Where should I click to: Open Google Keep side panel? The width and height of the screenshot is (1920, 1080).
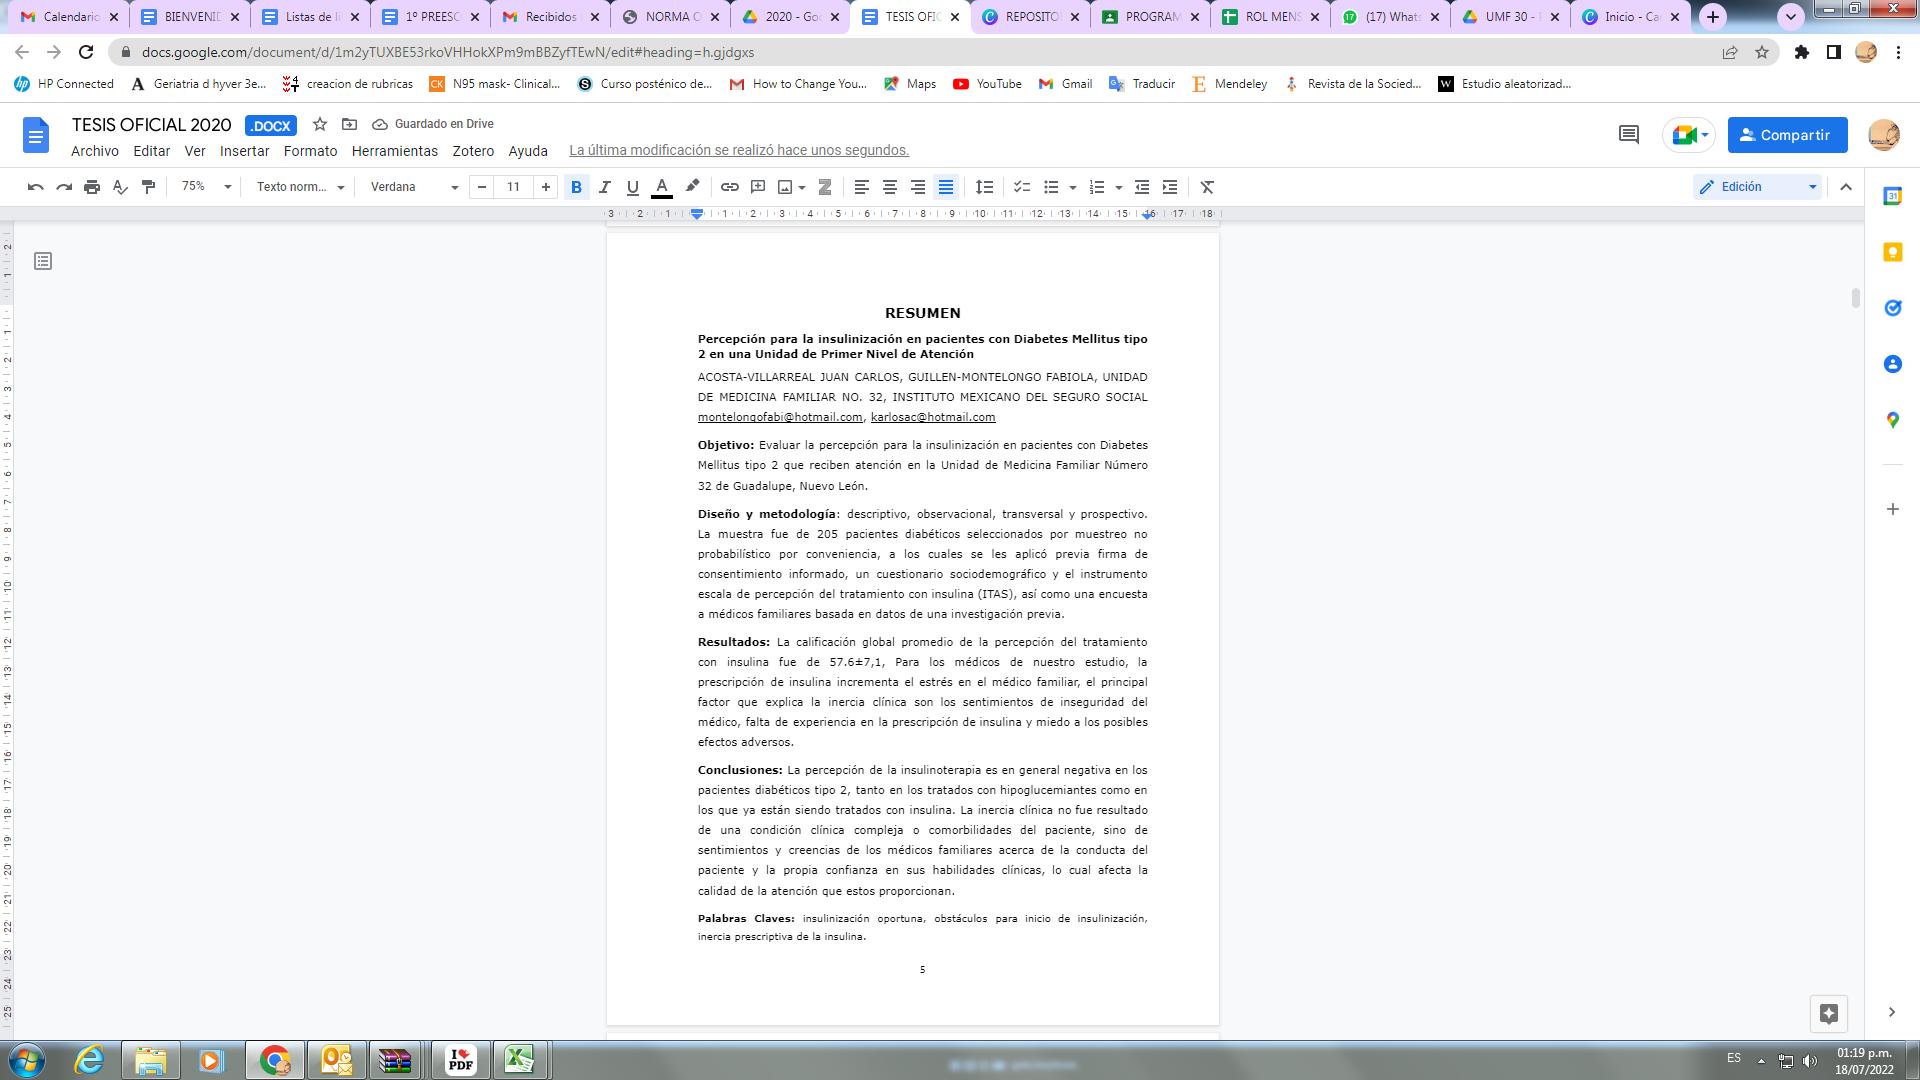1892,252
